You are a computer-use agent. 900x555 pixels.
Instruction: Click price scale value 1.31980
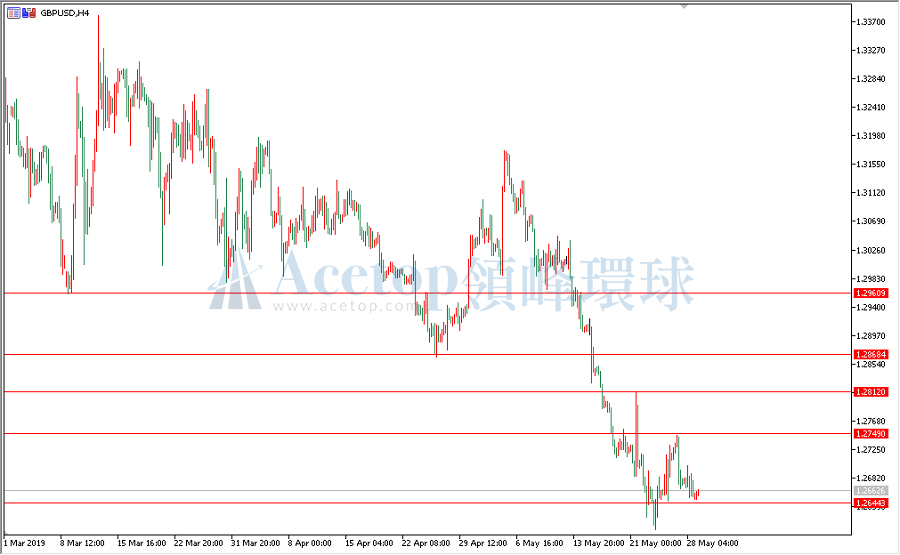pos(871,136)
